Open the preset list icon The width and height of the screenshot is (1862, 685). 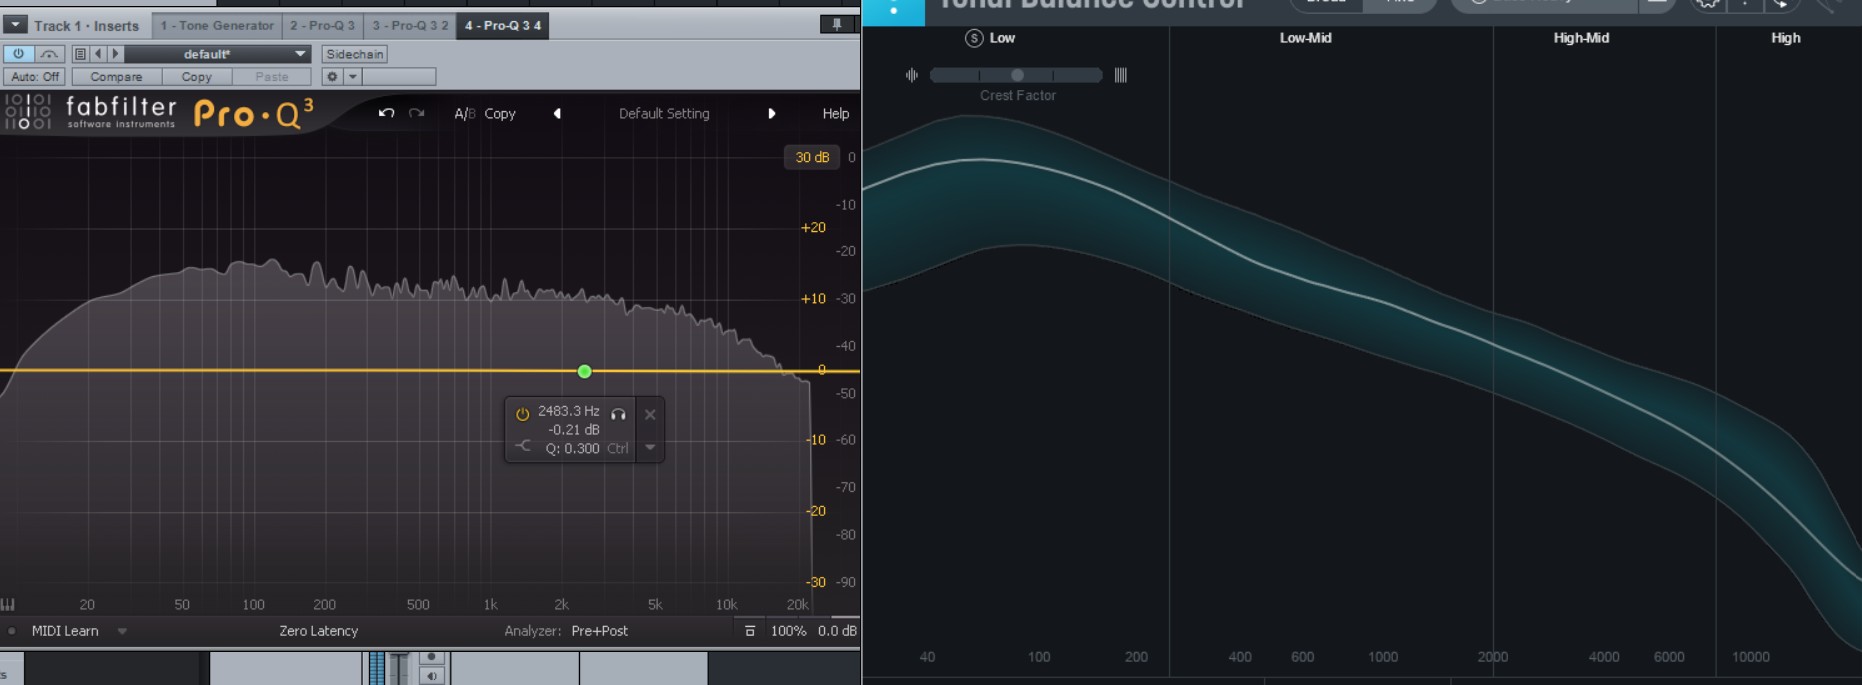tap(81, 54)
